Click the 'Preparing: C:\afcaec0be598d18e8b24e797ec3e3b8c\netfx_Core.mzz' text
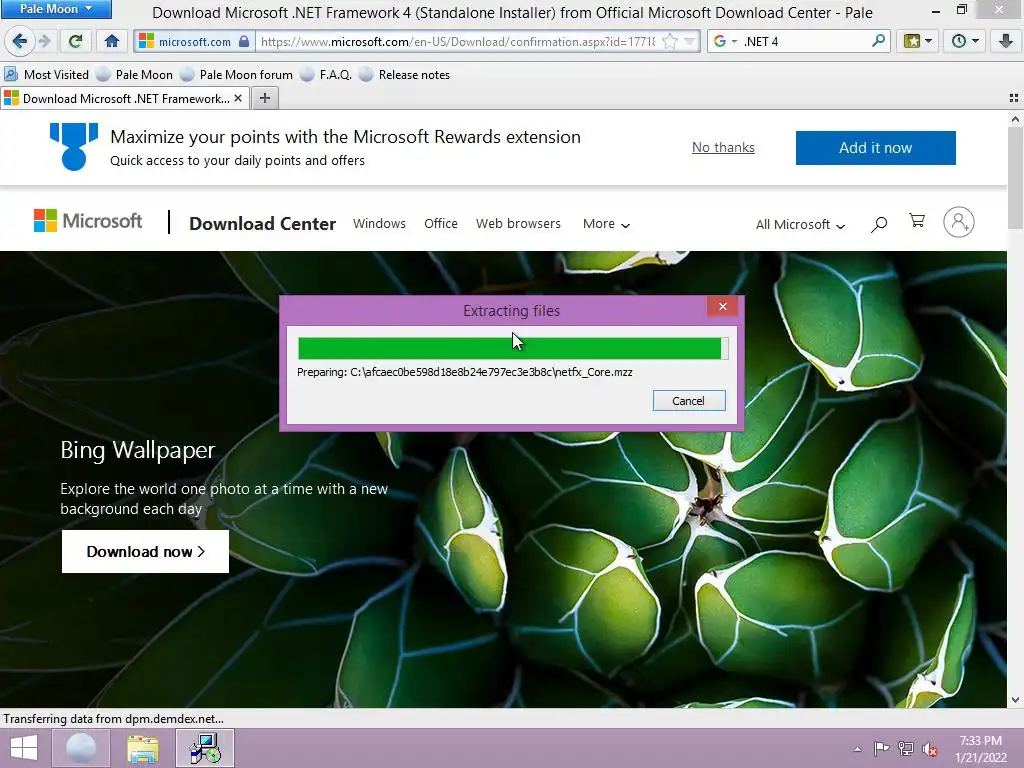1024x768 pixels. pos(464,372)
